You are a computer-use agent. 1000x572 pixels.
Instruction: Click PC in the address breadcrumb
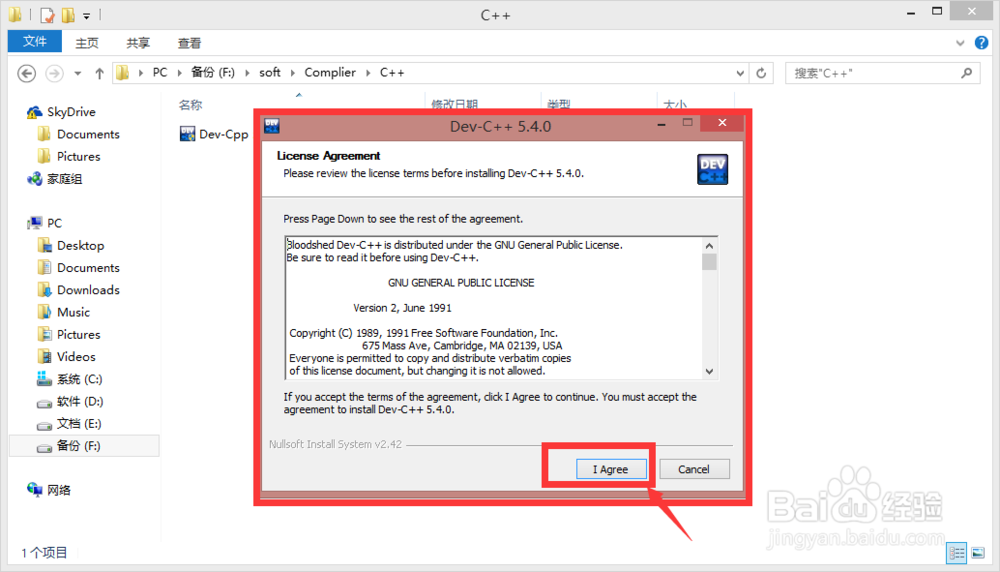click(160, 73)
